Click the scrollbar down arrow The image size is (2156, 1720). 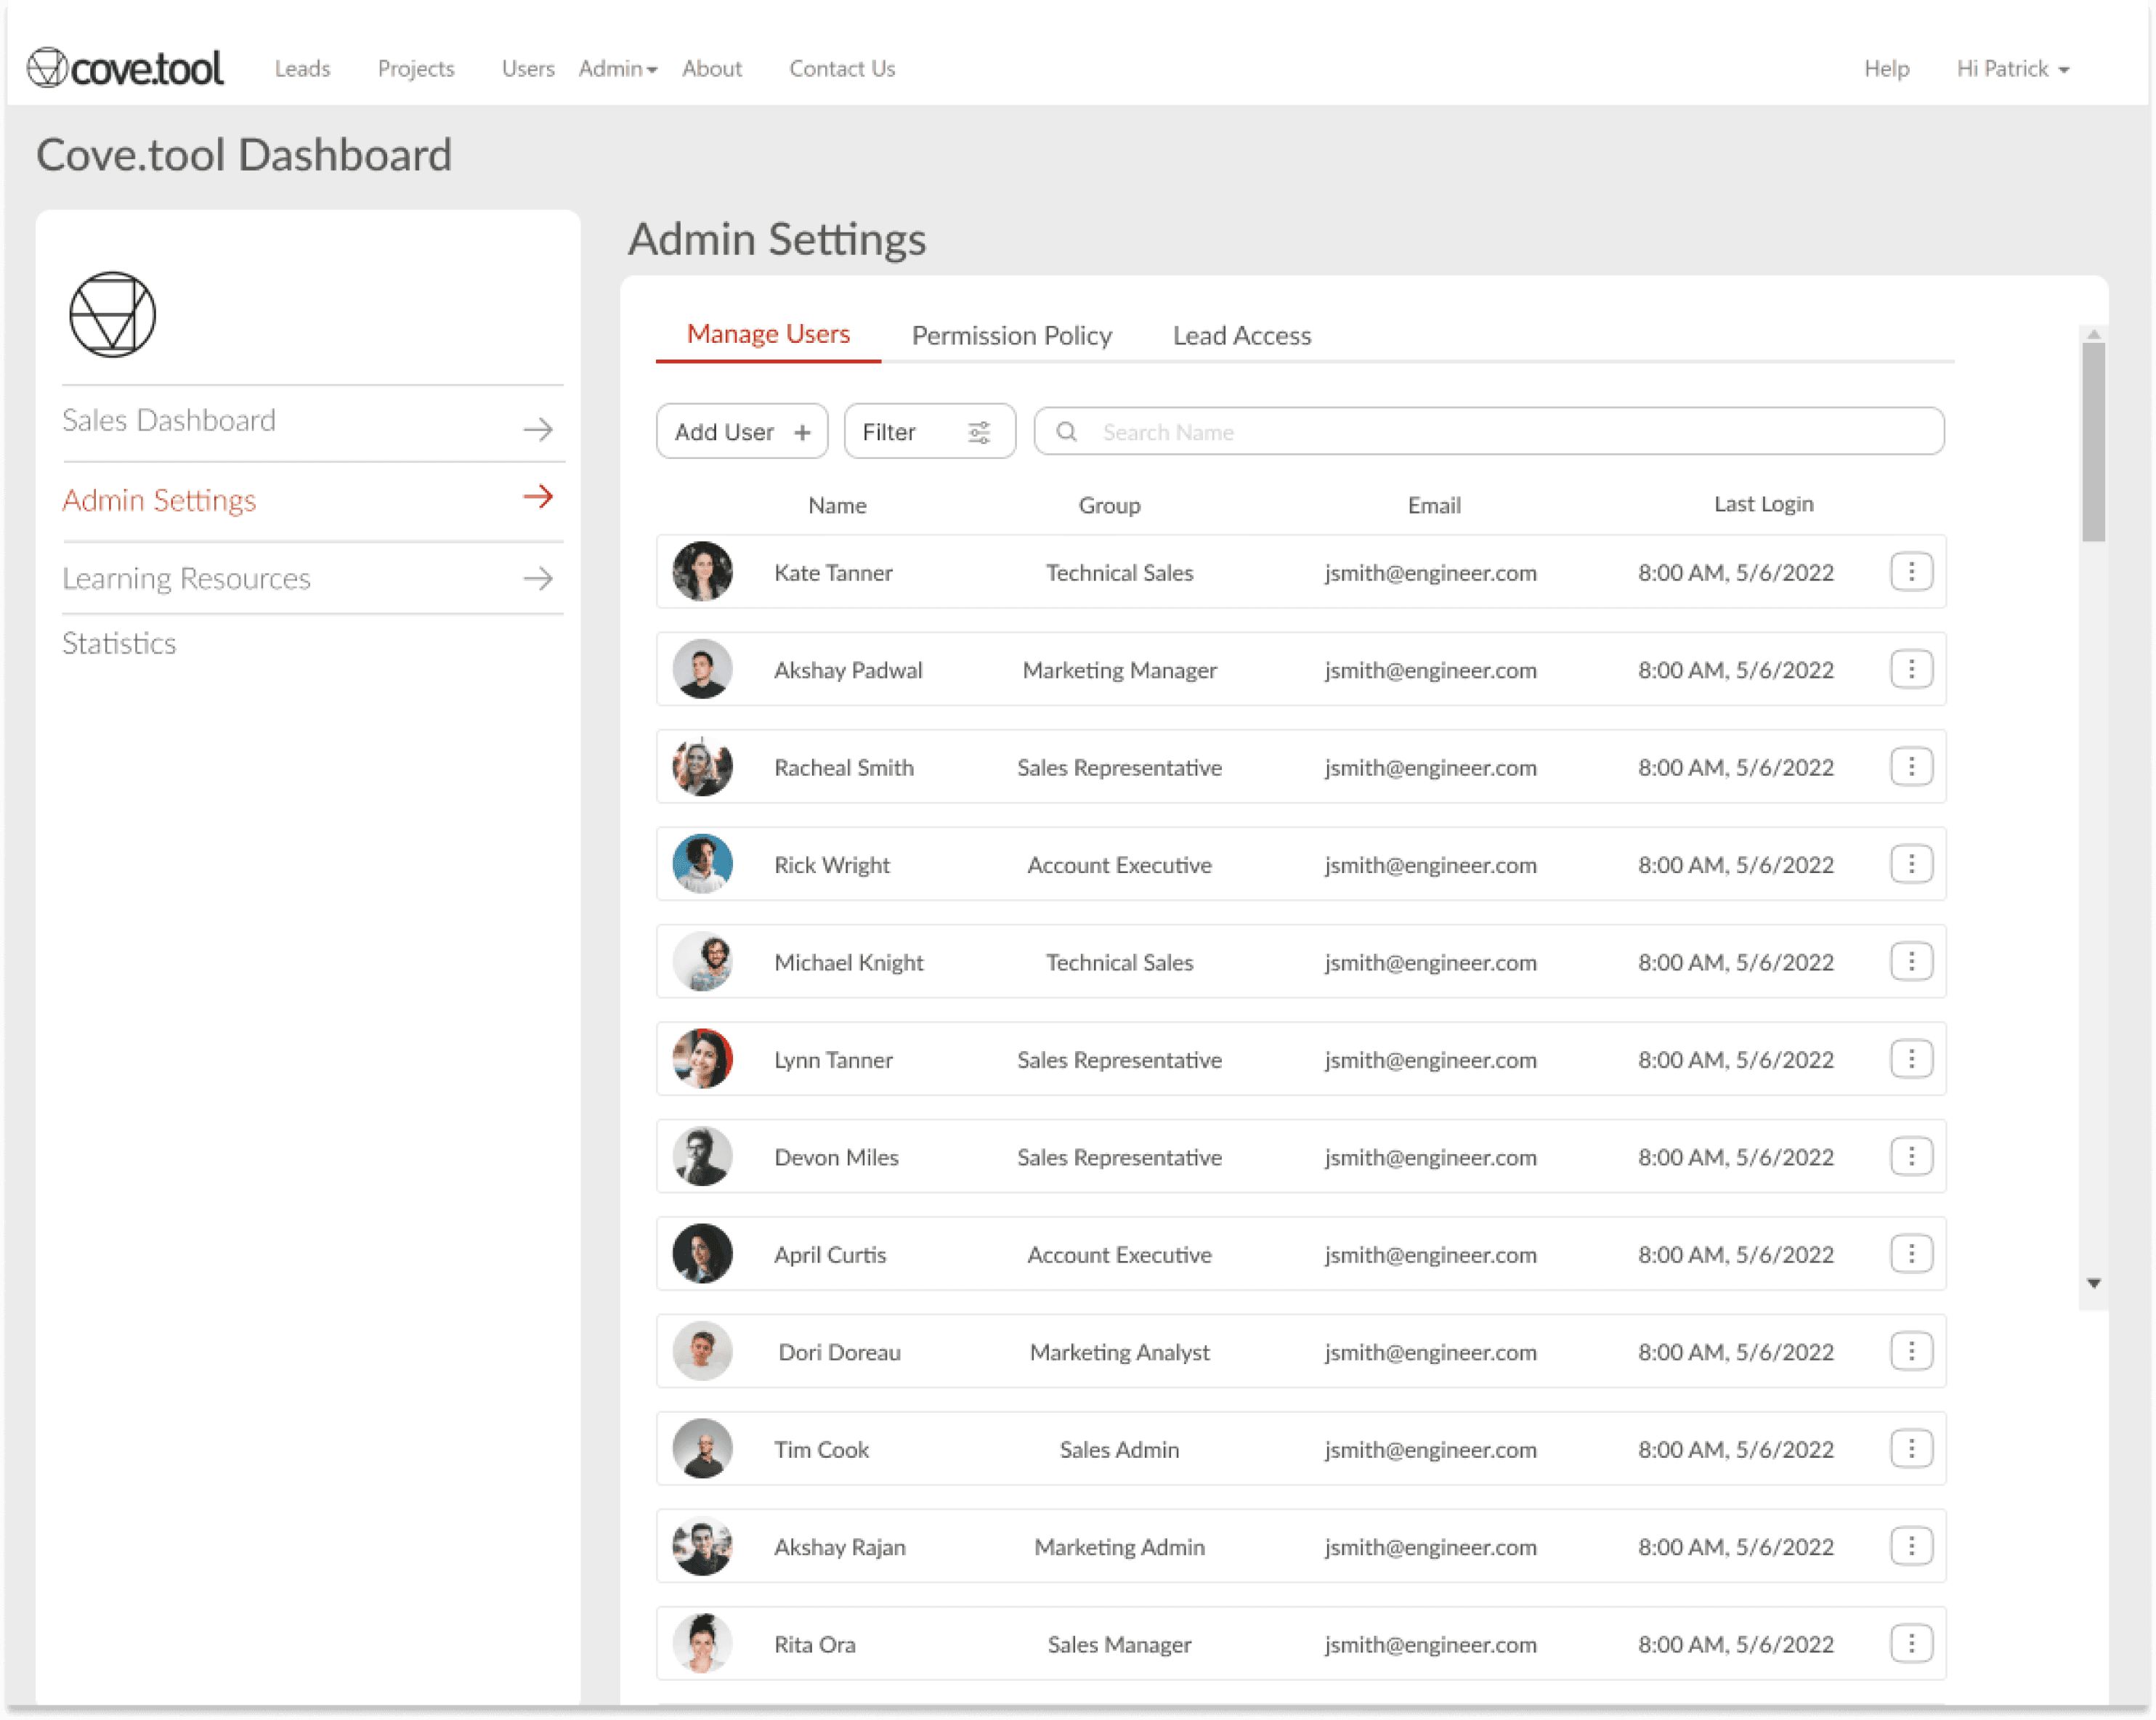(x=2093, y=1283)
